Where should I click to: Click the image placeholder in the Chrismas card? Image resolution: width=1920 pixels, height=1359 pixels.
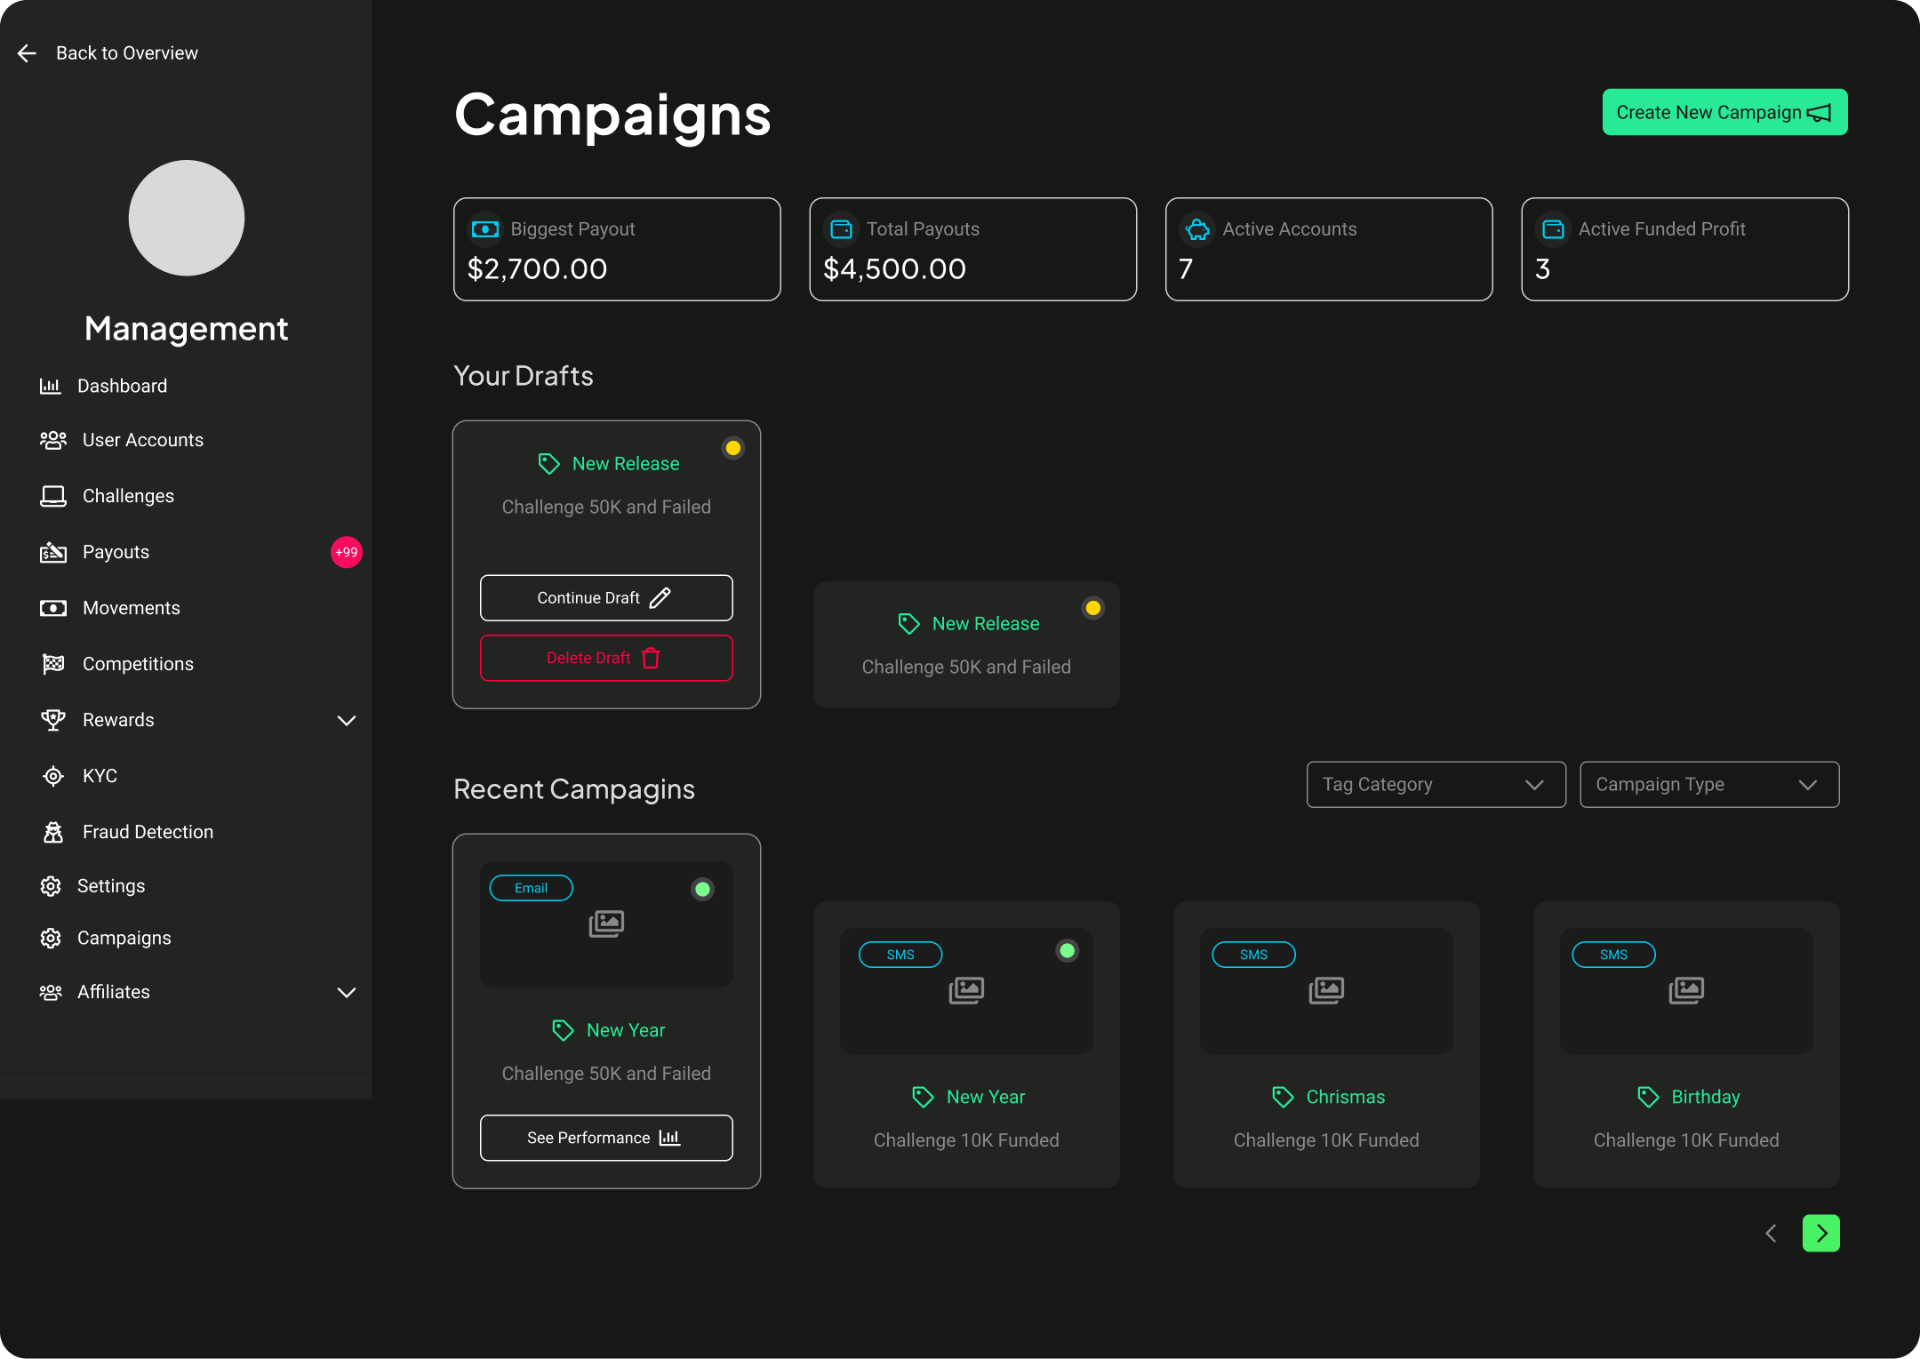(x=1326, y=991)
